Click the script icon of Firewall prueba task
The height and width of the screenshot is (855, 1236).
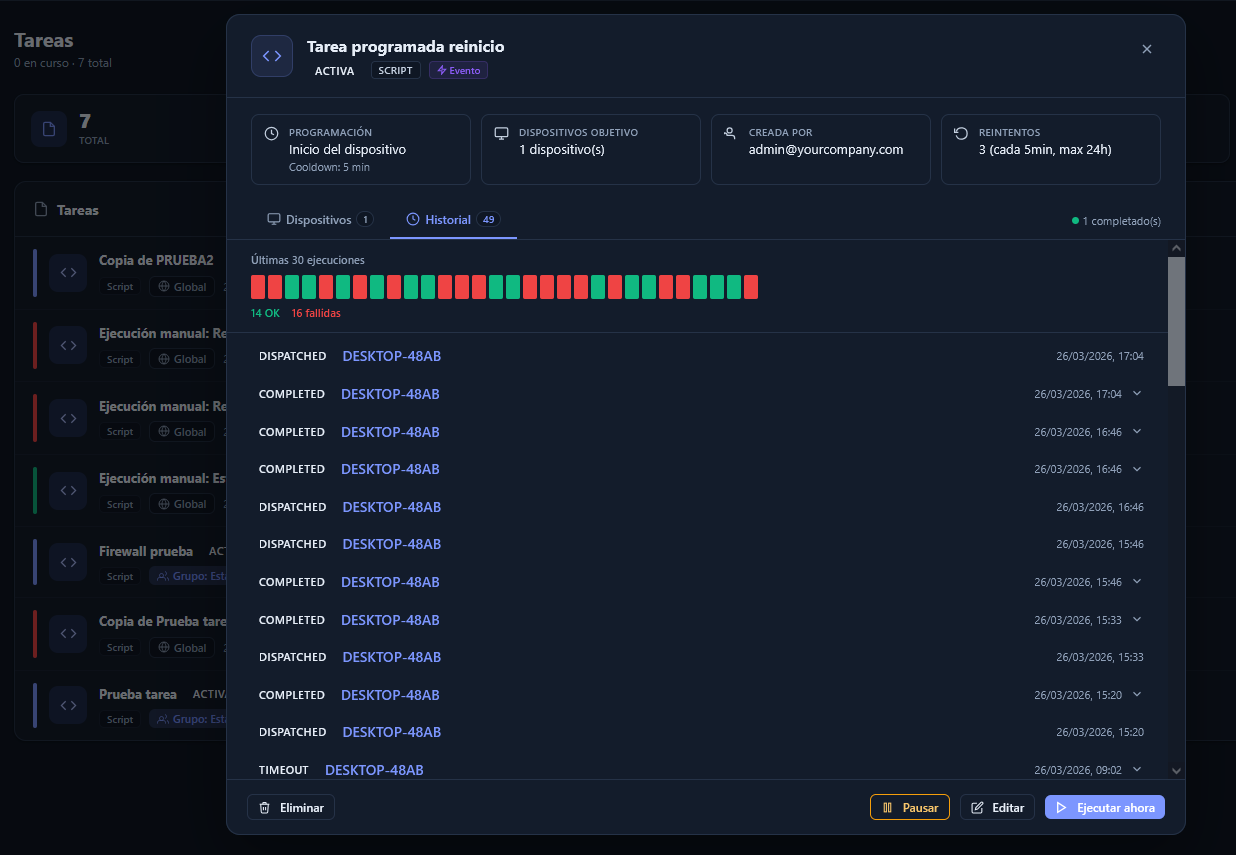pyautogui.click(x=68, y=562)
